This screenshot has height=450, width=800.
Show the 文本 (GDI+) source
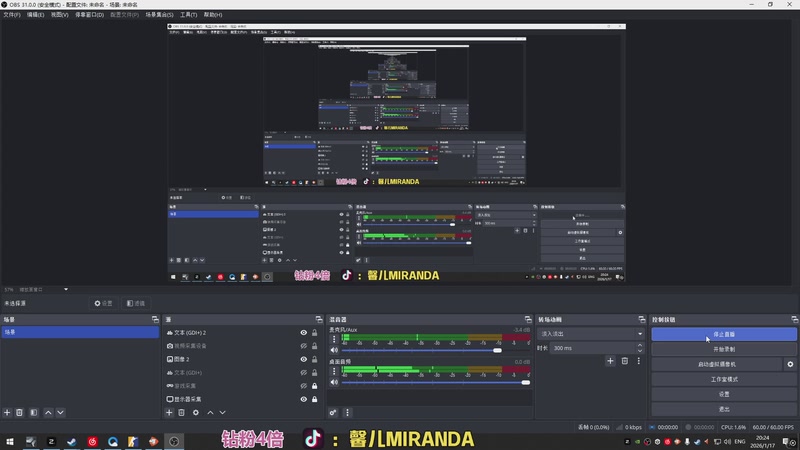pyautogui.click(x=304, y=372)
